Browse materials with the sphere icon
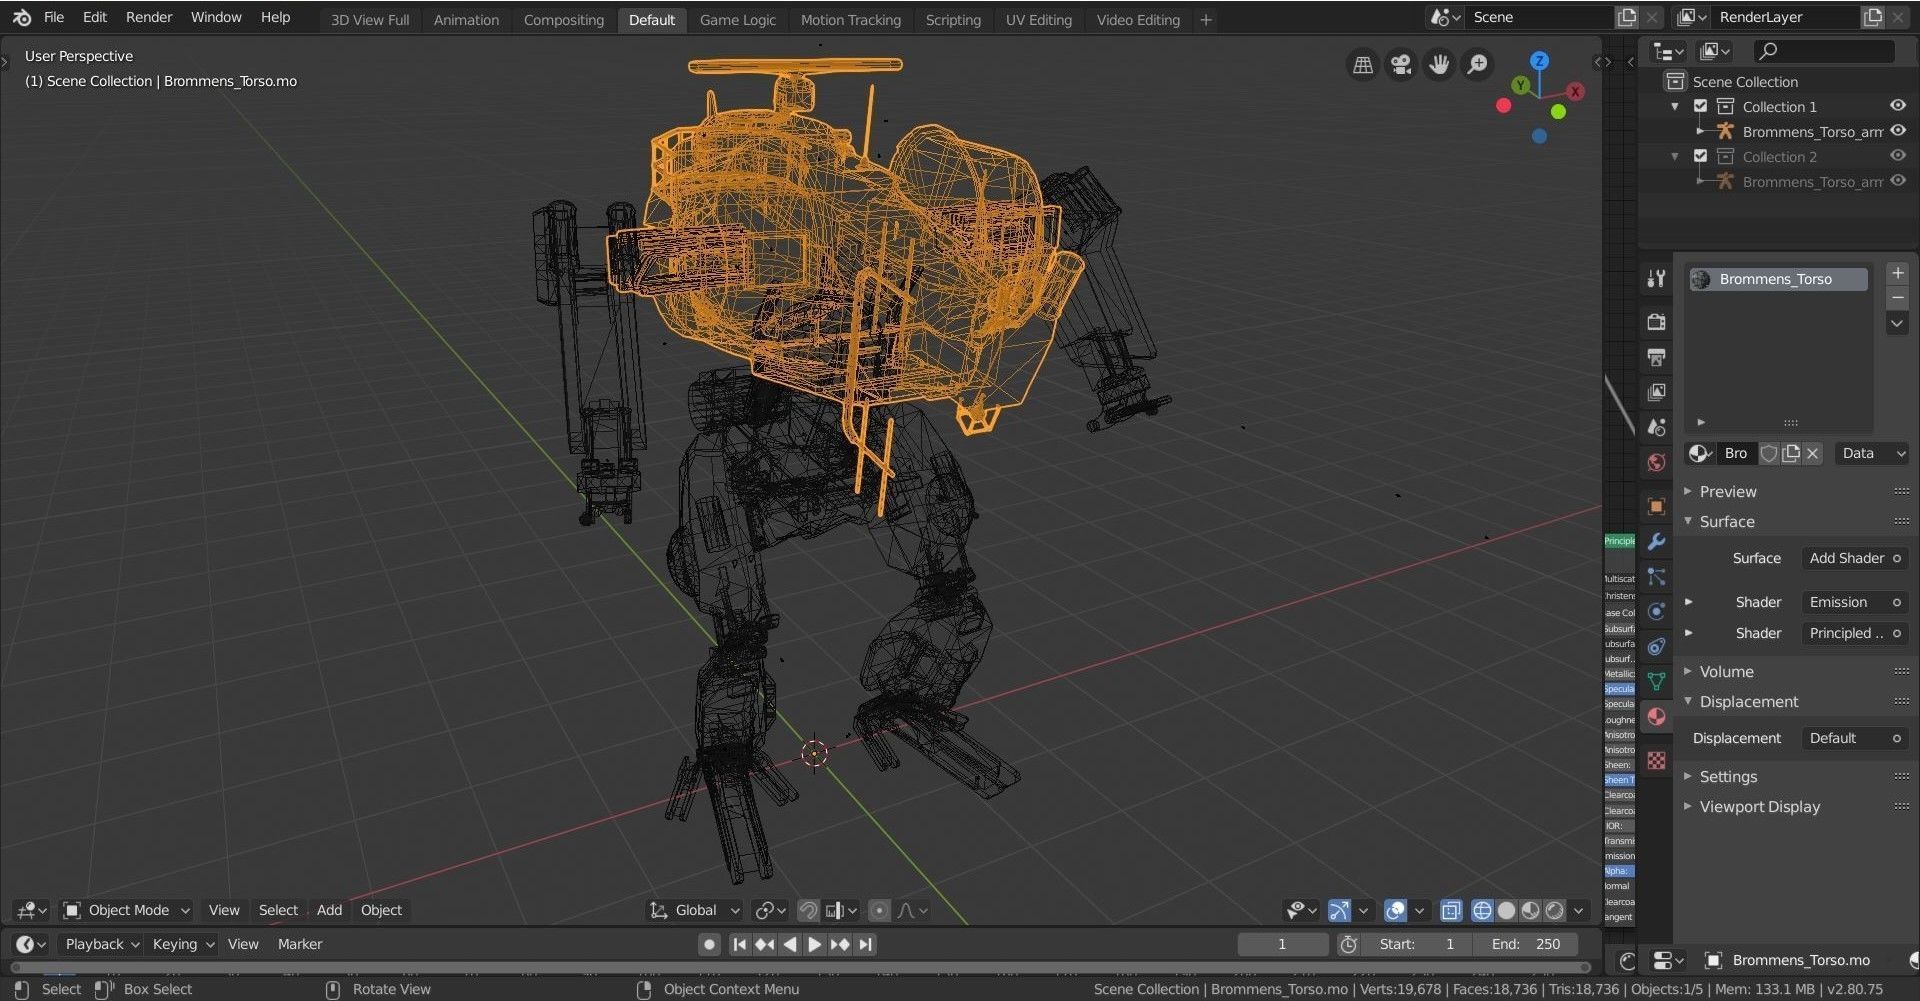 (1699, 453)
